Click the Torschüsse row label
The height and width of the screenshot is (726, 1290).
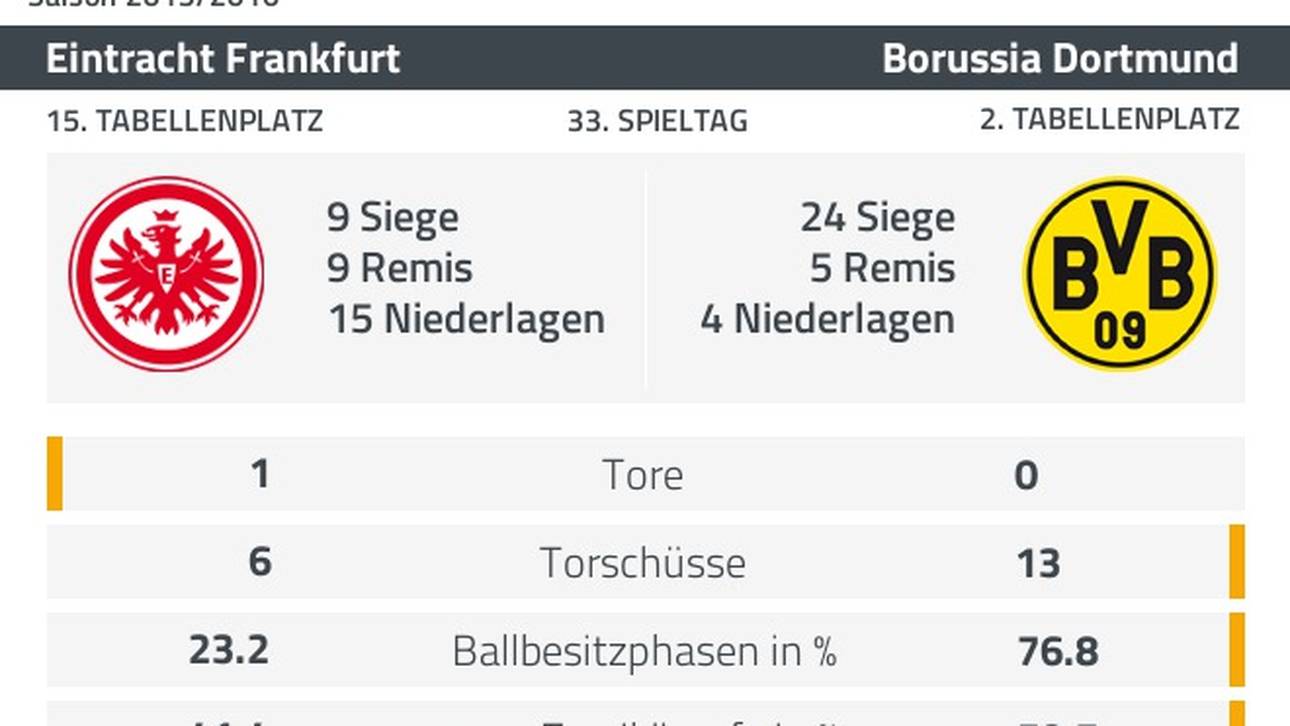tap(643, 563)
